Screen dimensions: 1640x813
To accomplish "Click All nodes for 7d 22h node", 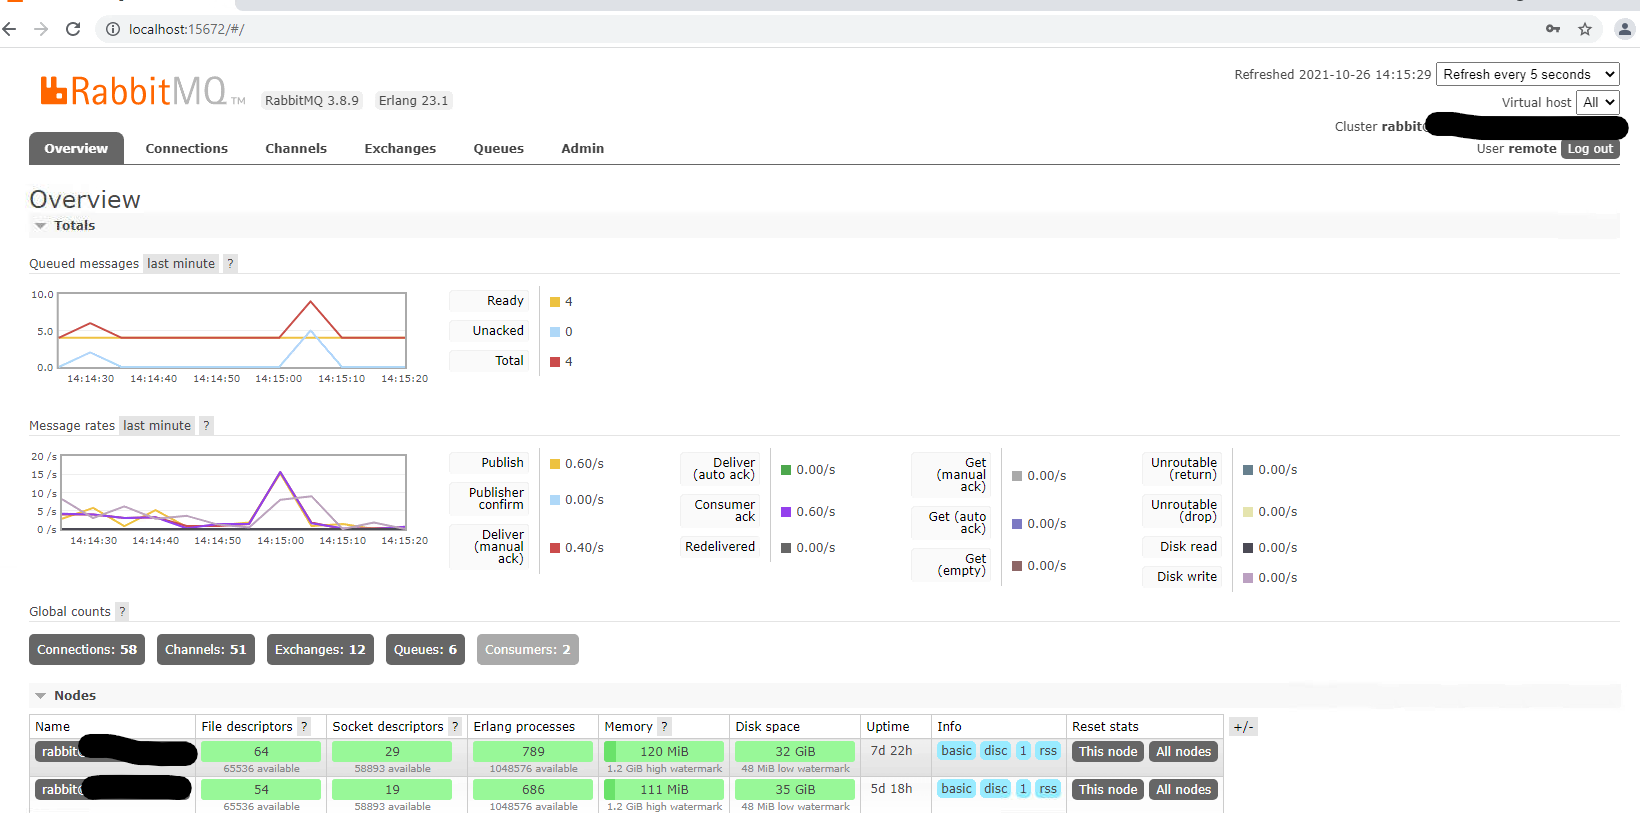I will [x=1184, y=752].
